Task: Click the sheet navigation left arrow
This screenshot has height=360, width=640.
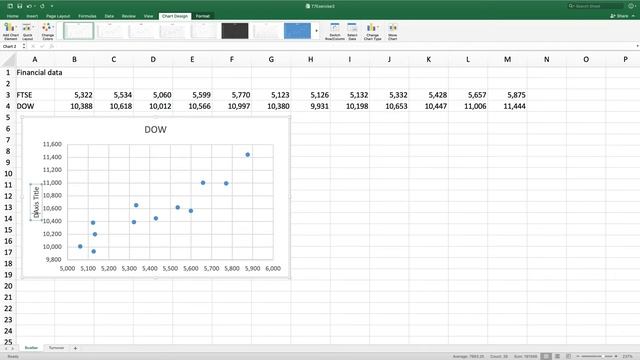Action: (6, 348)
